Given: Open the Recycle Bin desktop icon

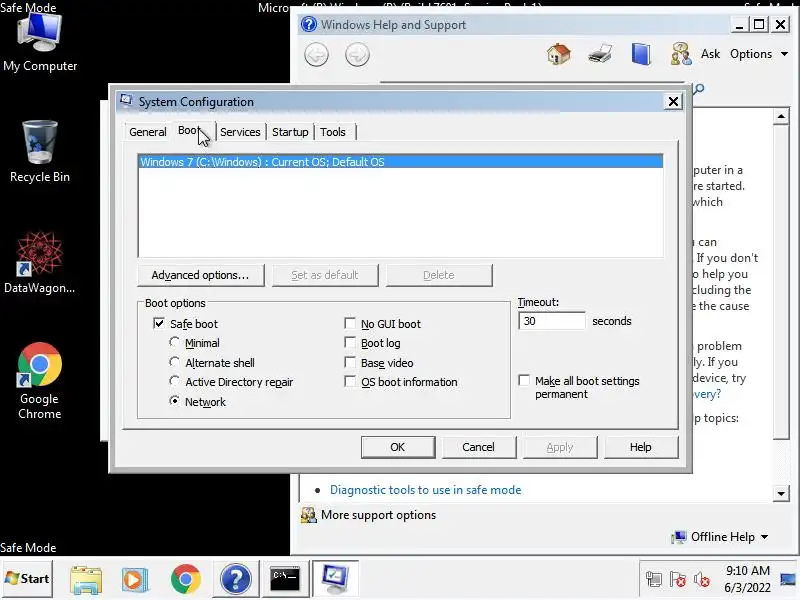Looking at the screenshot, I should [x=40, y=151].
